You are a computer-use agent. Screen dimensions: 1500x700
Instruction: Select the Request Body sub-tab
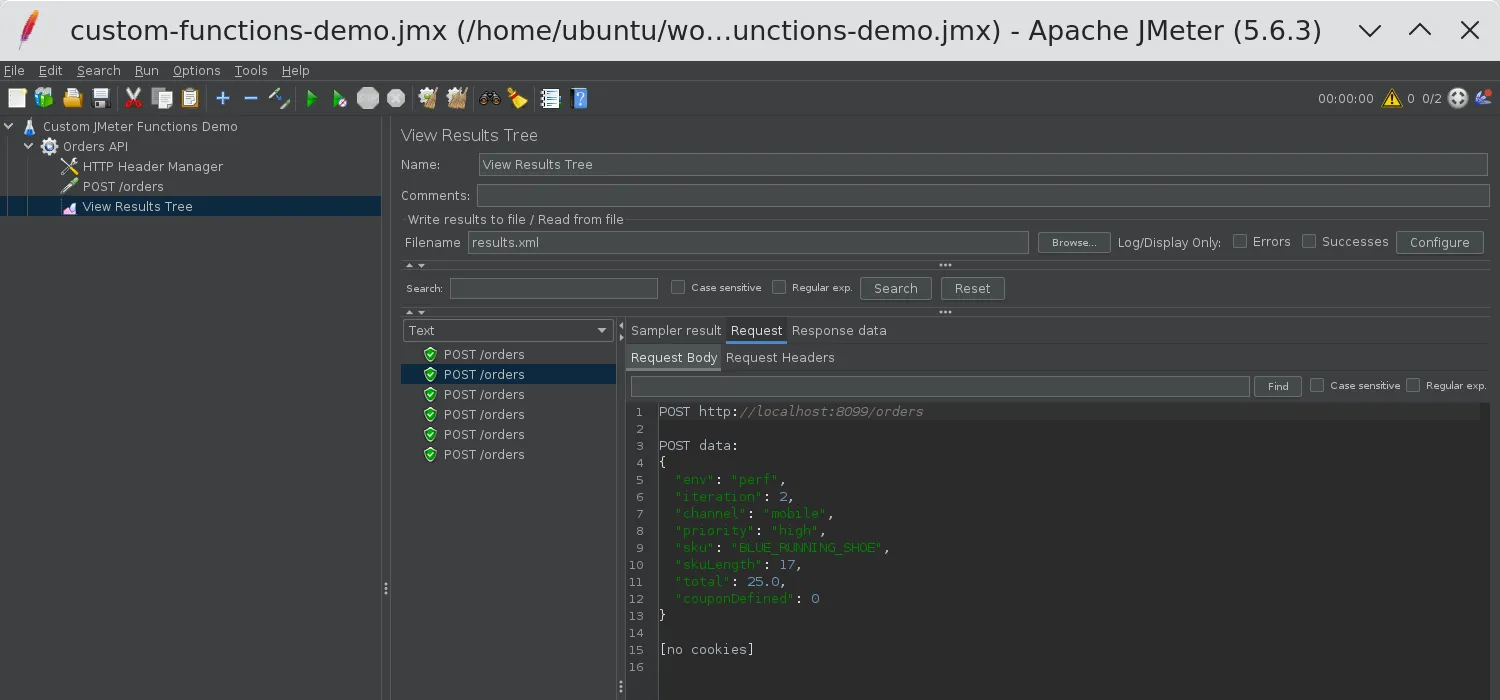pos(674,357)
